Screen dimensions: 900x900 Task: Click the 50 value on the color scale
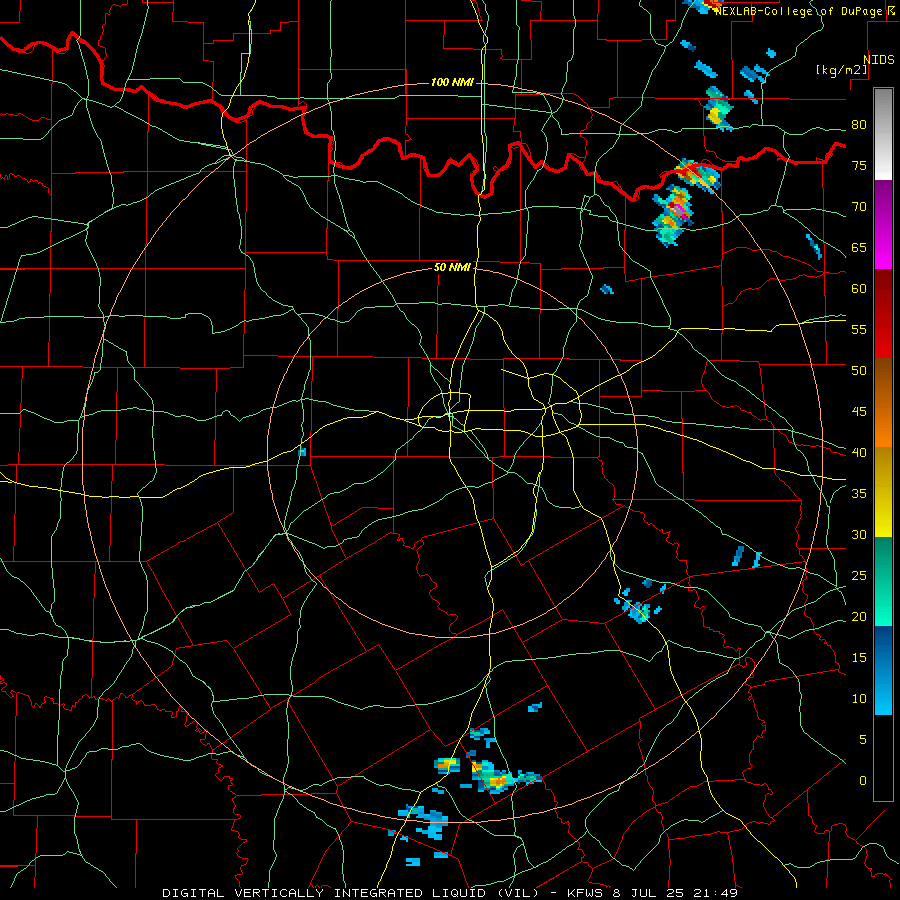pos(859,370)
